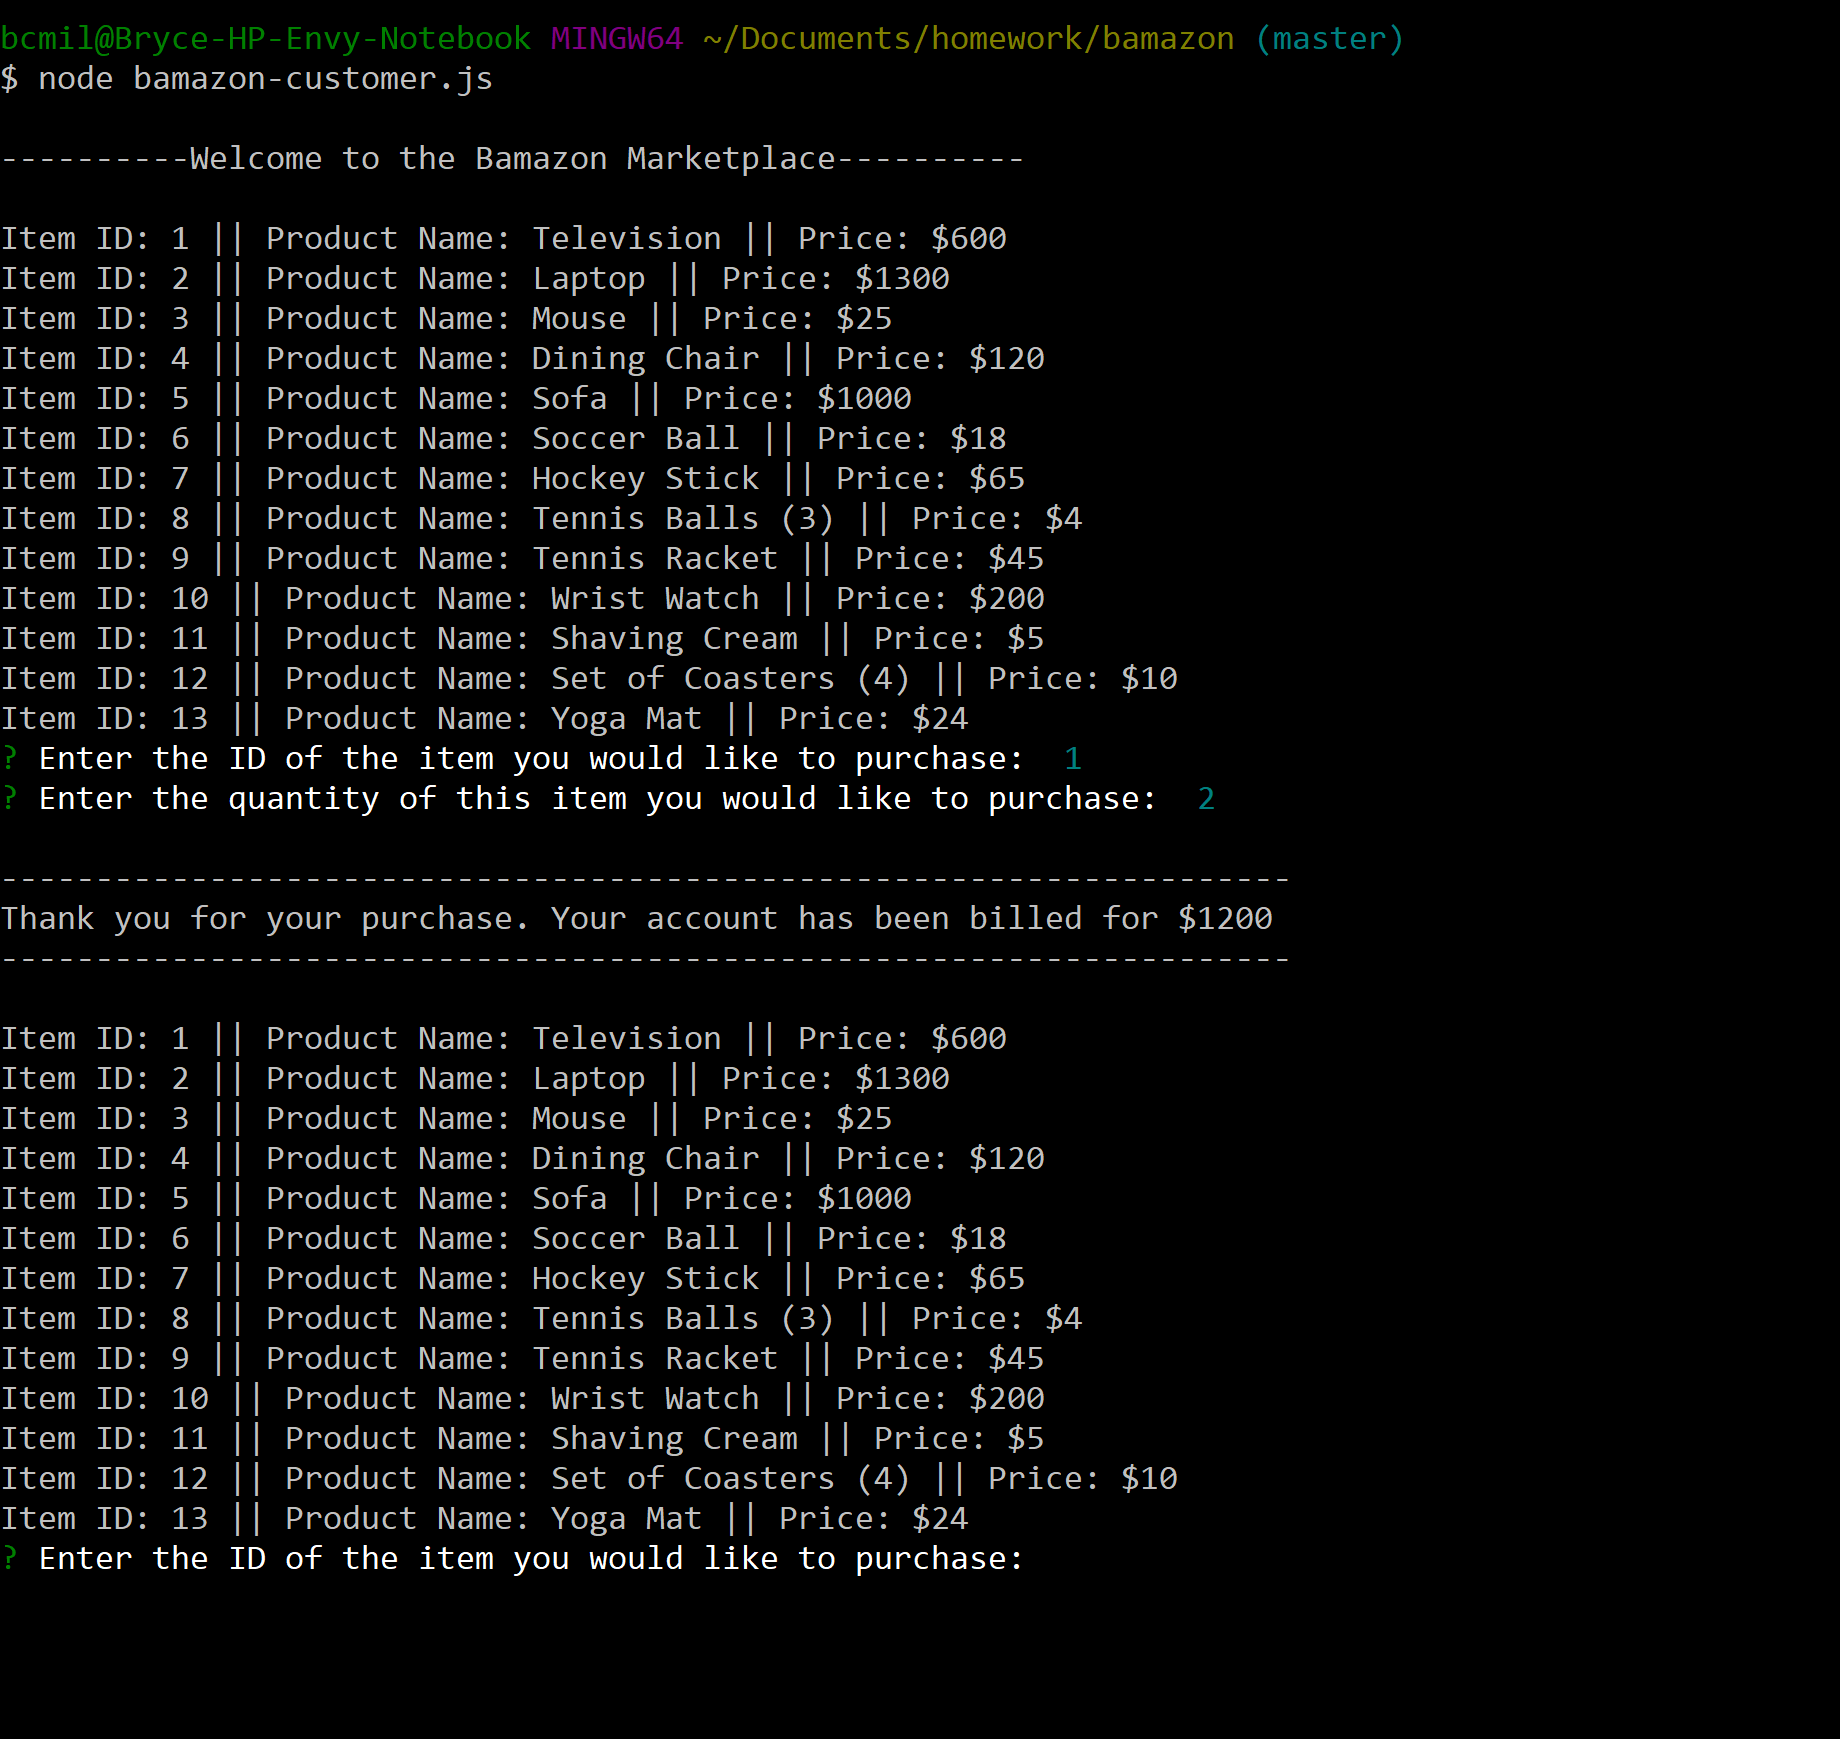
Task: Click the first Laptop $1300 row
Action: pos(475,279)
